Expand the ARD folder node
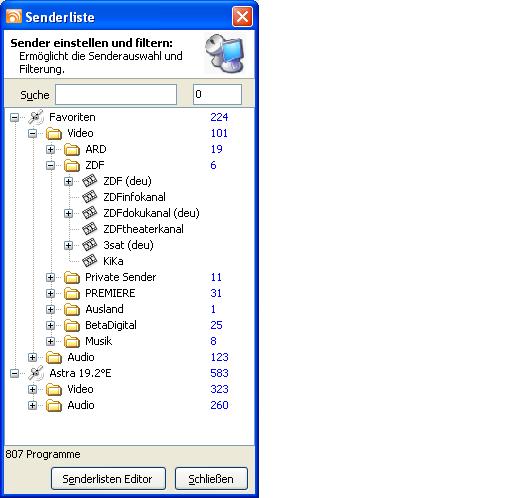512x498 pixels. pos(51,149)
